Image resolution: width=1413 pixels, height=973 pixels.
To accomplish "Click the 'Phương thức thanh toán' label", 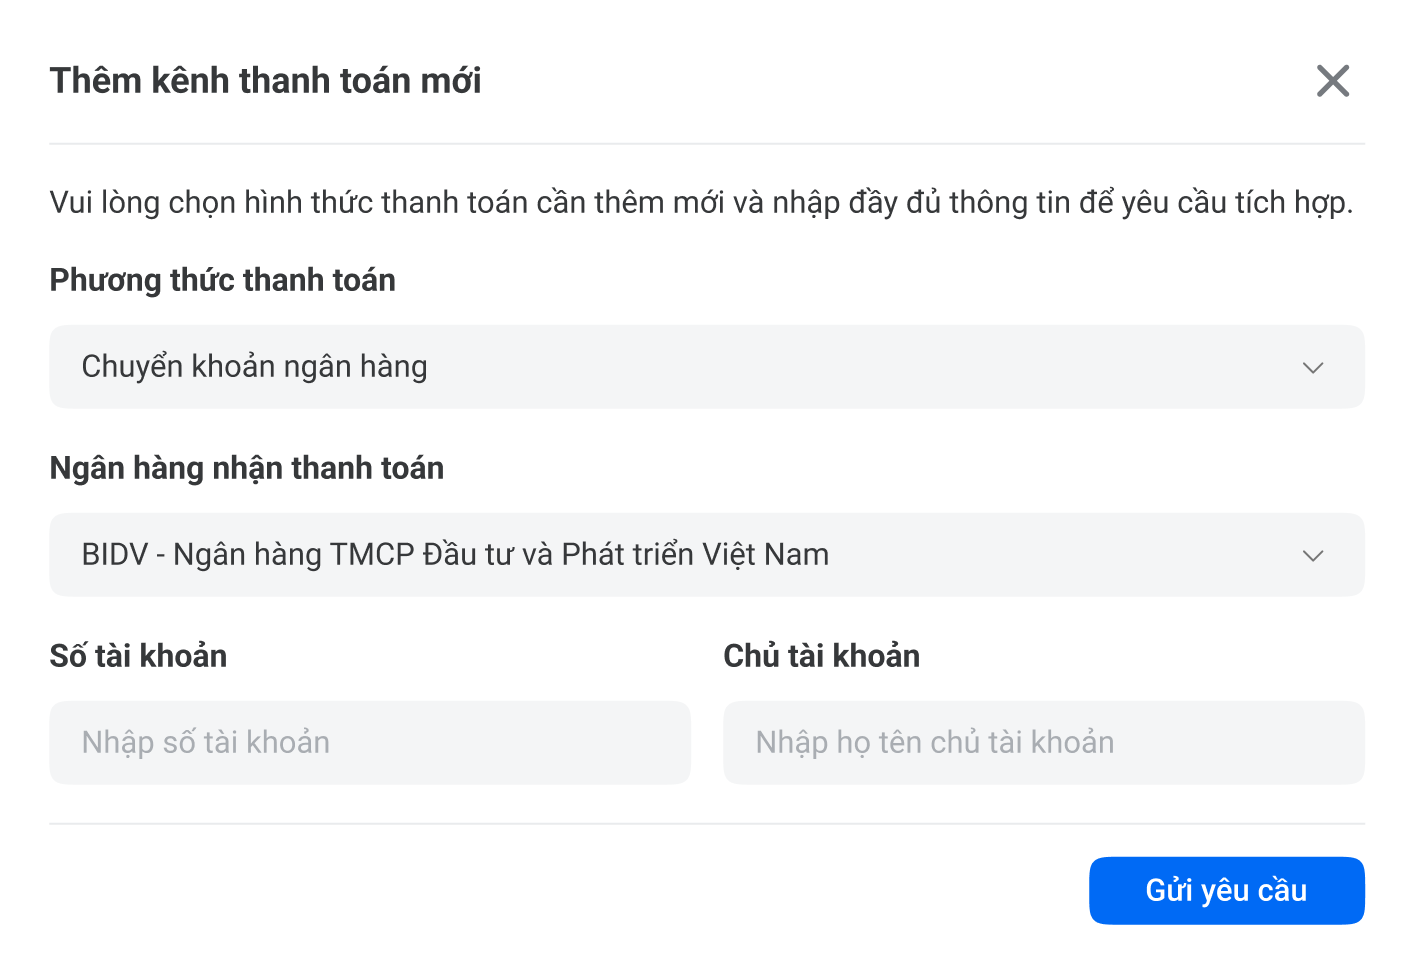I will [223, 281].
